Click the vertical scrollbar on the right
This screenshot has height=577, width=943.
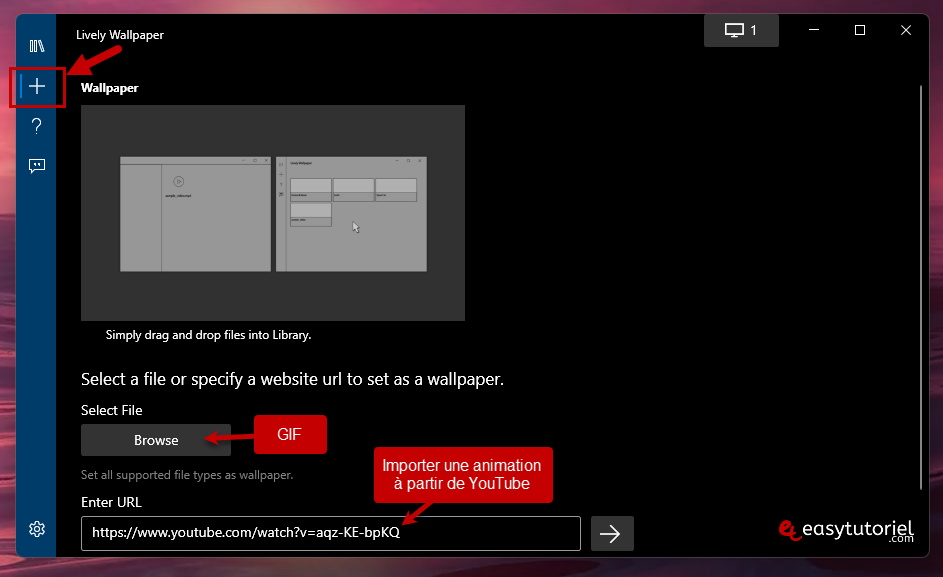[x=920, y=288]
